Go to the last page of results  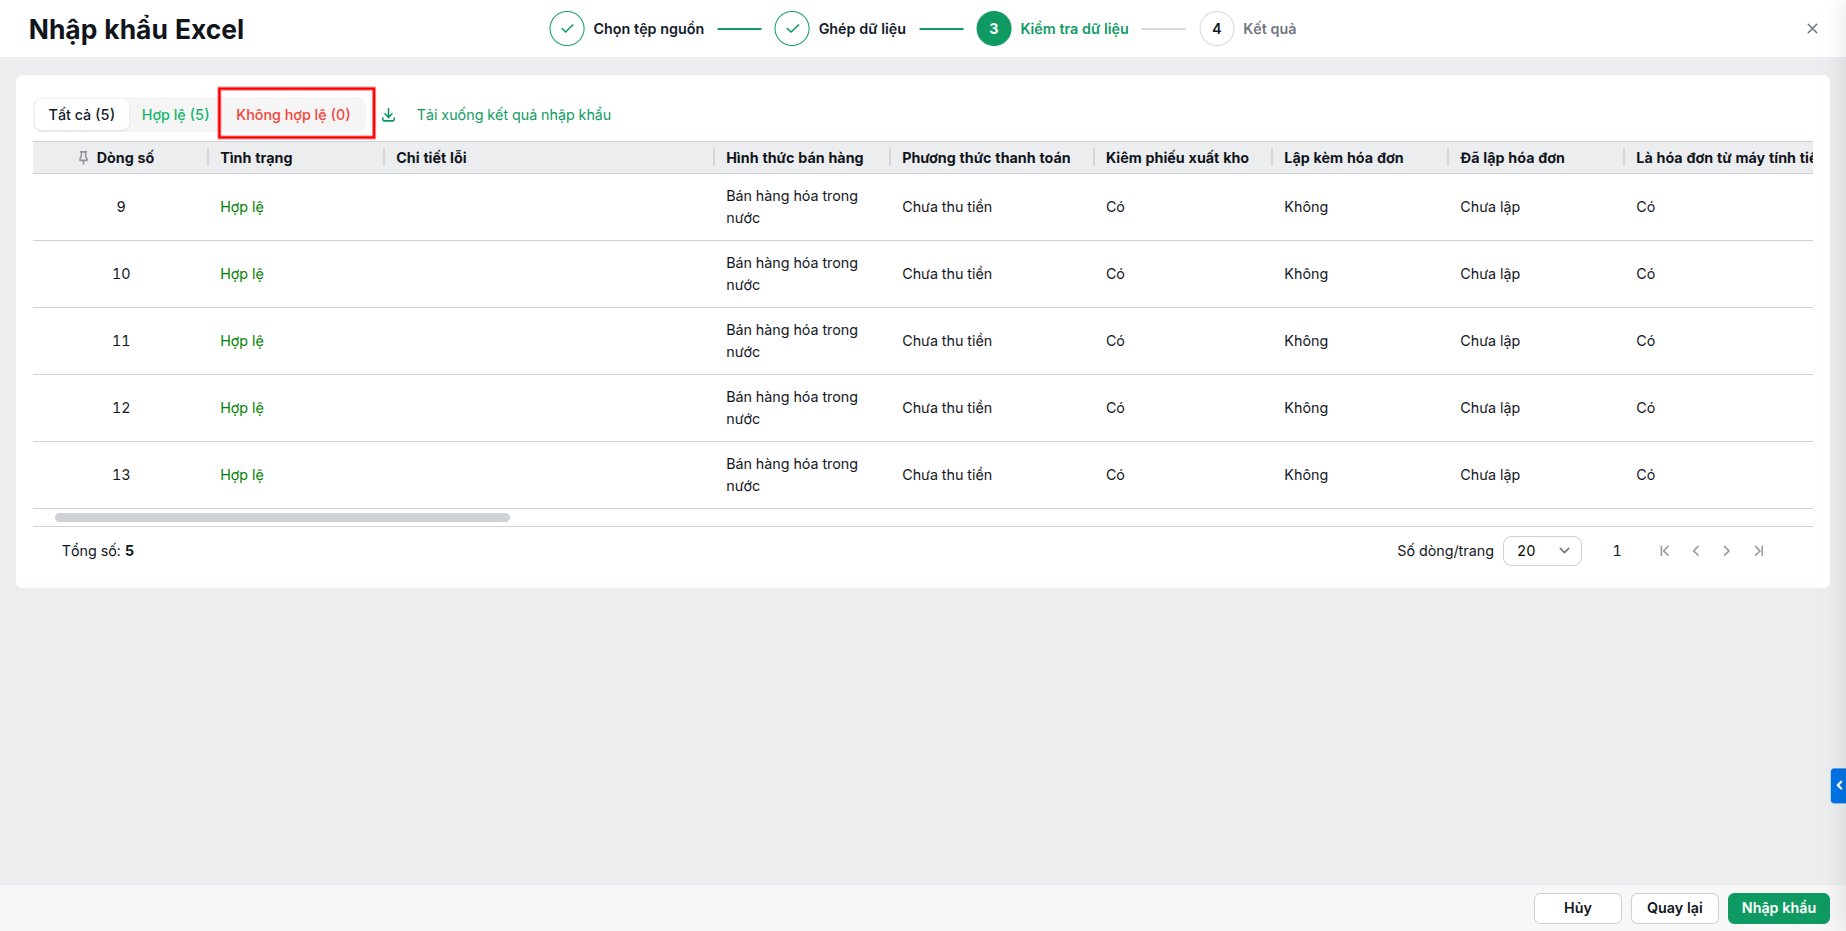pos(1759,551)
